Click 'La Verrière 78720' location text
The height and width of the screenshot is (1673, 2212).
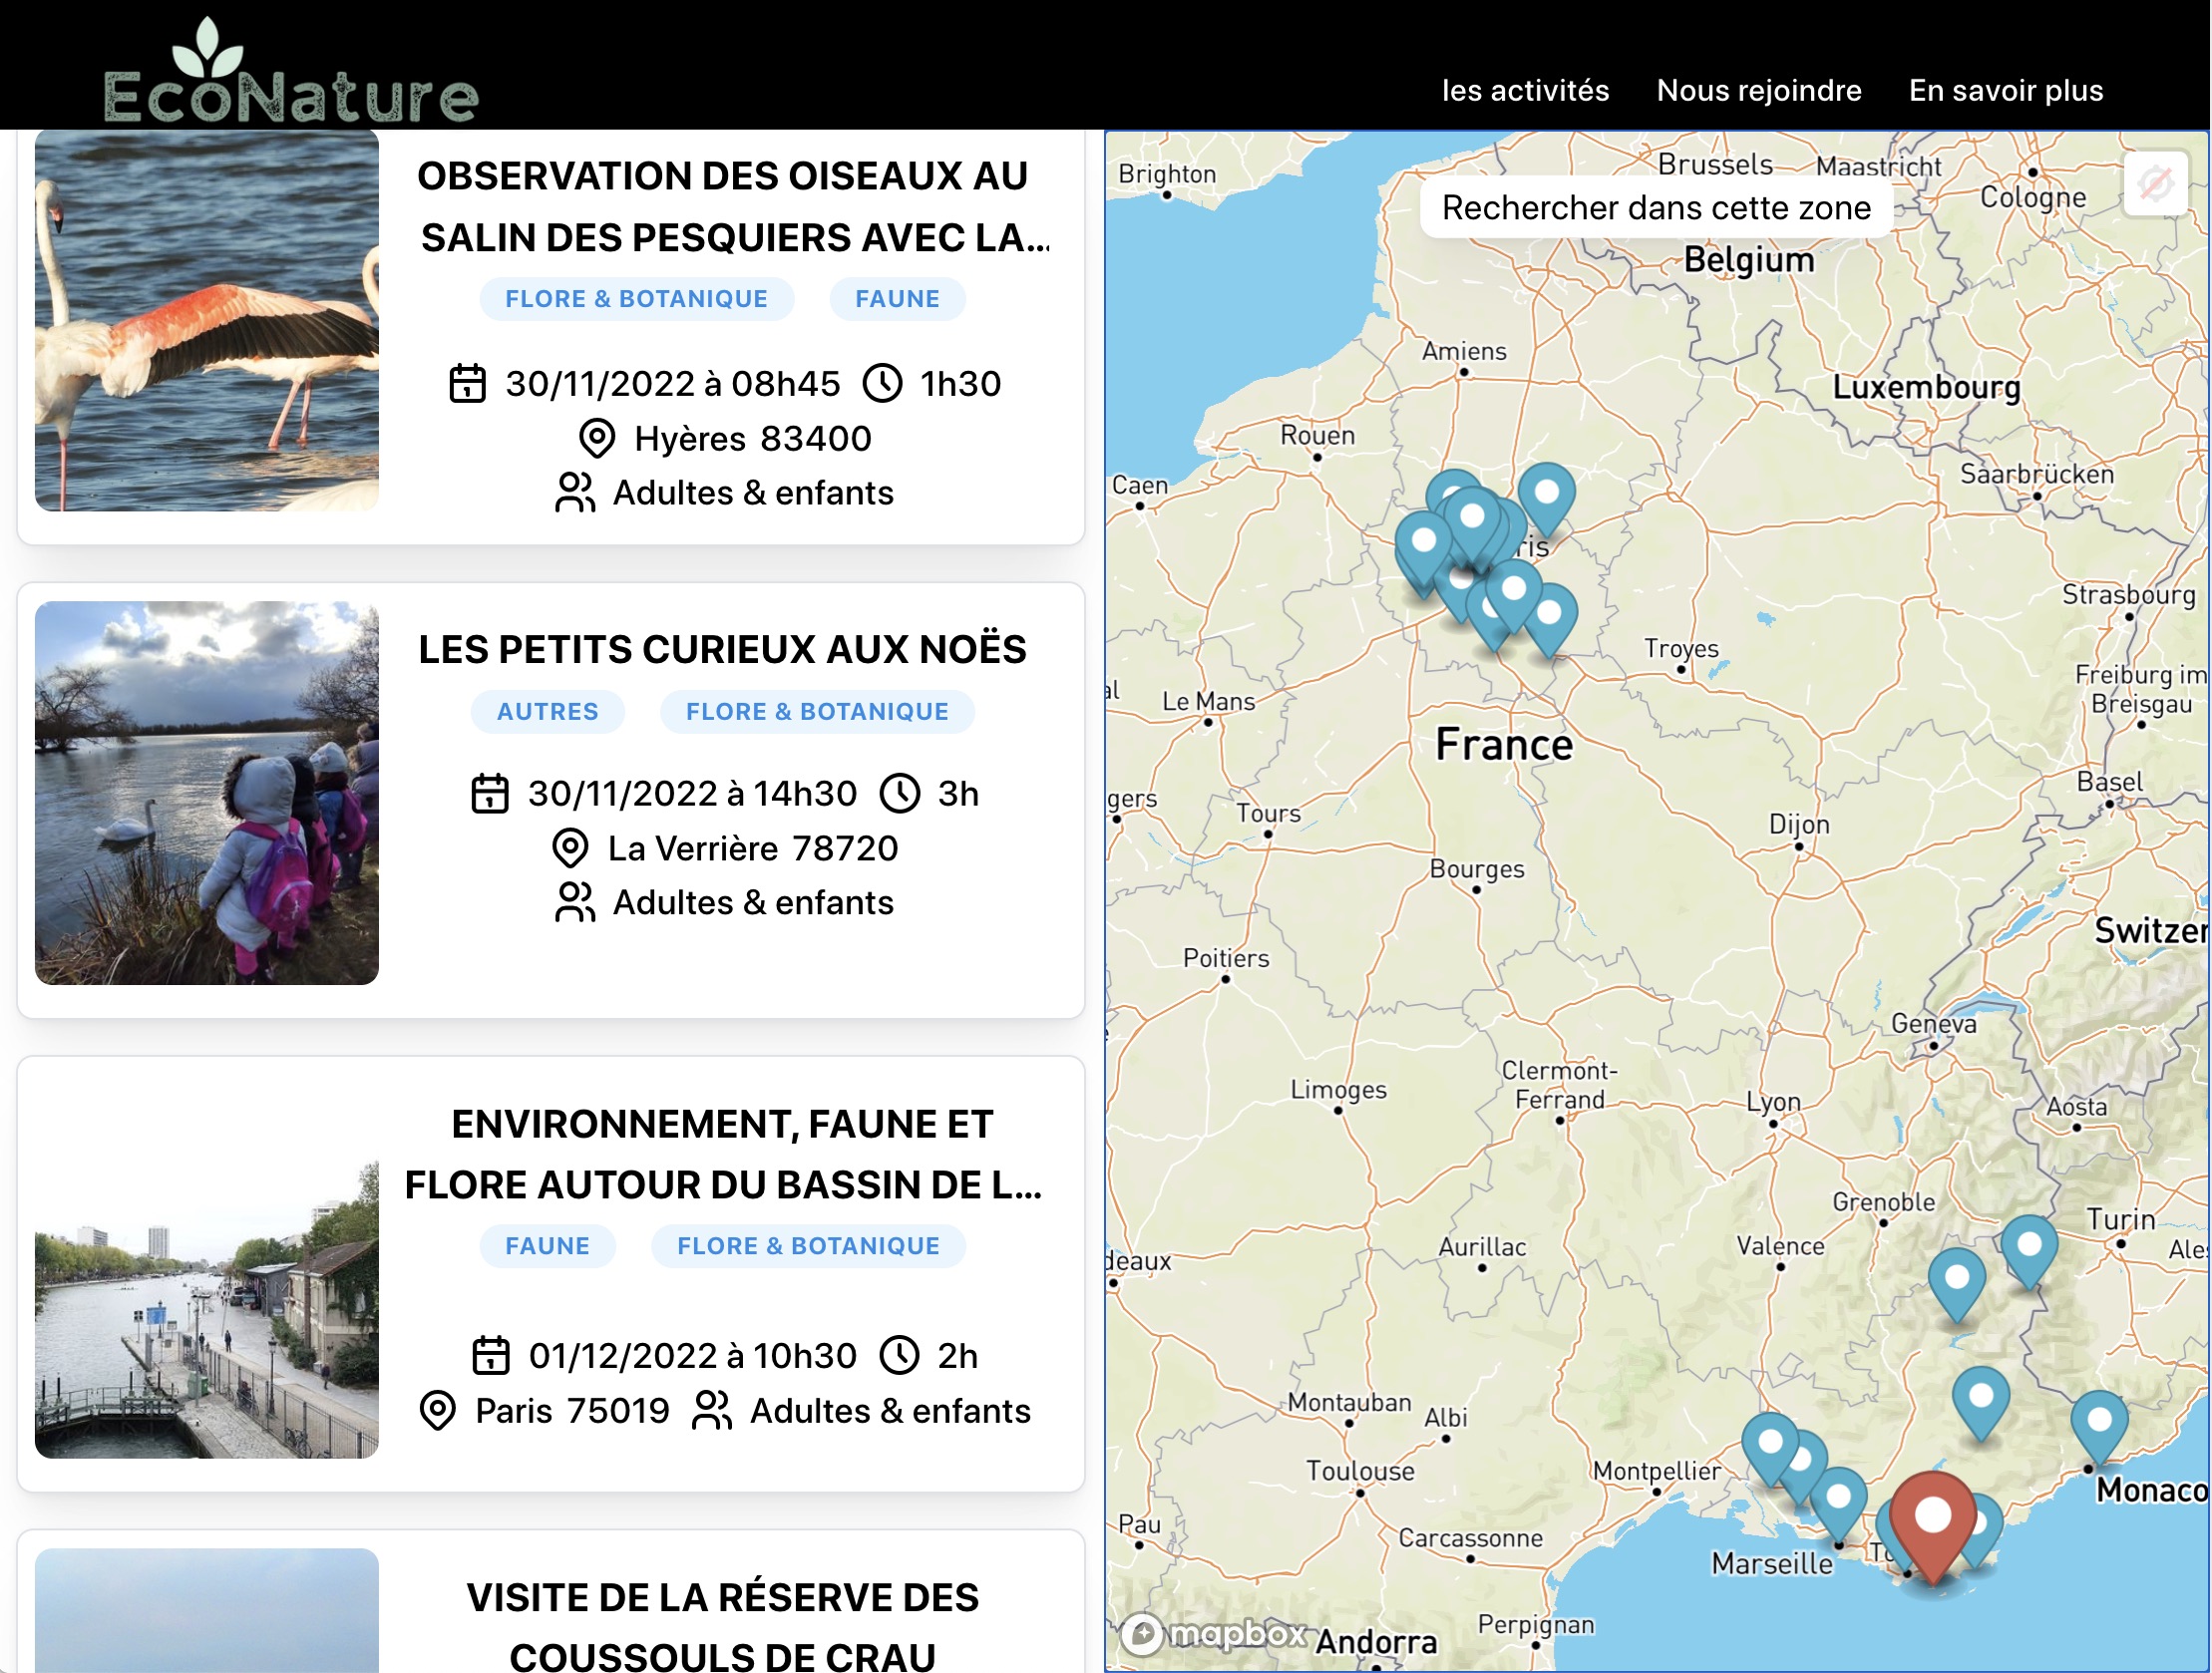click(753, 849)
